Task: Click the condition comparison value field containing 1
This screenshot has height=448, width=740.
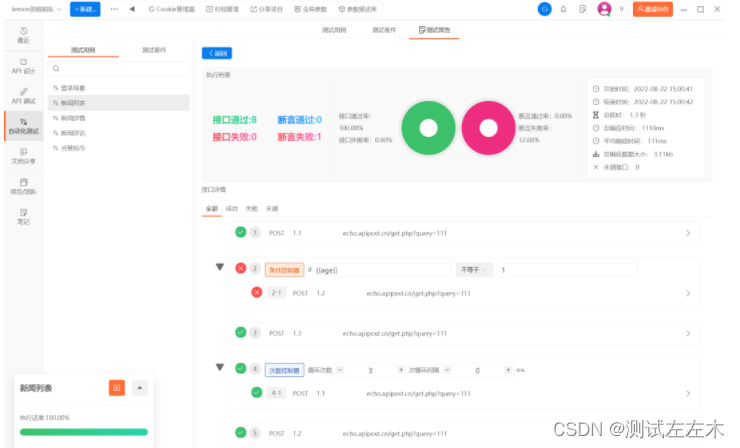Action: click(x=567, y=270)
